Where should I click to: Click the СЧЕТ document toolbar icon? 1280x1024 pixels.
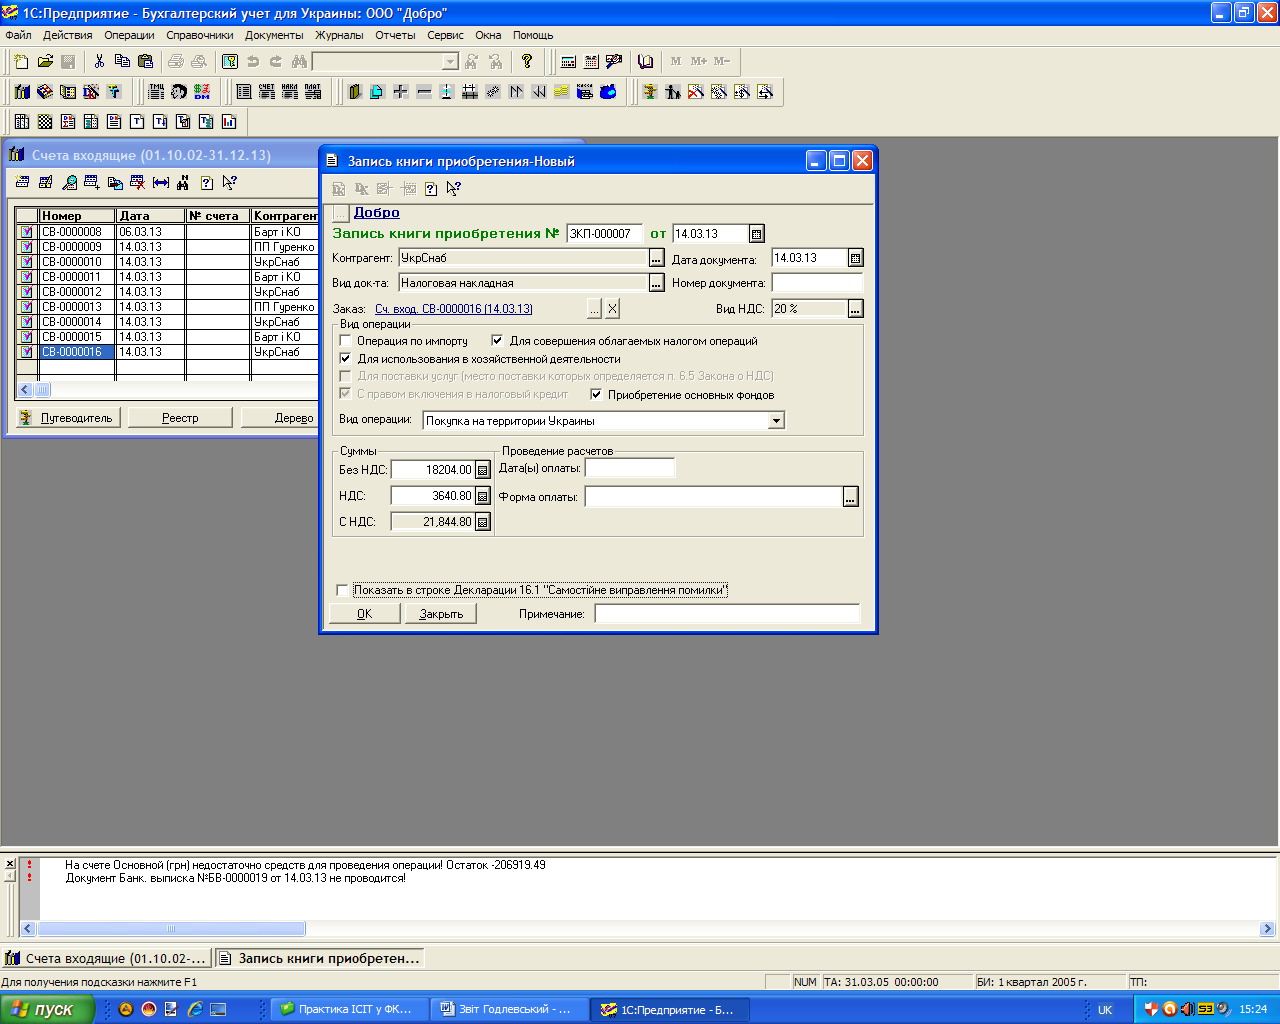click(x=266, y=92)
